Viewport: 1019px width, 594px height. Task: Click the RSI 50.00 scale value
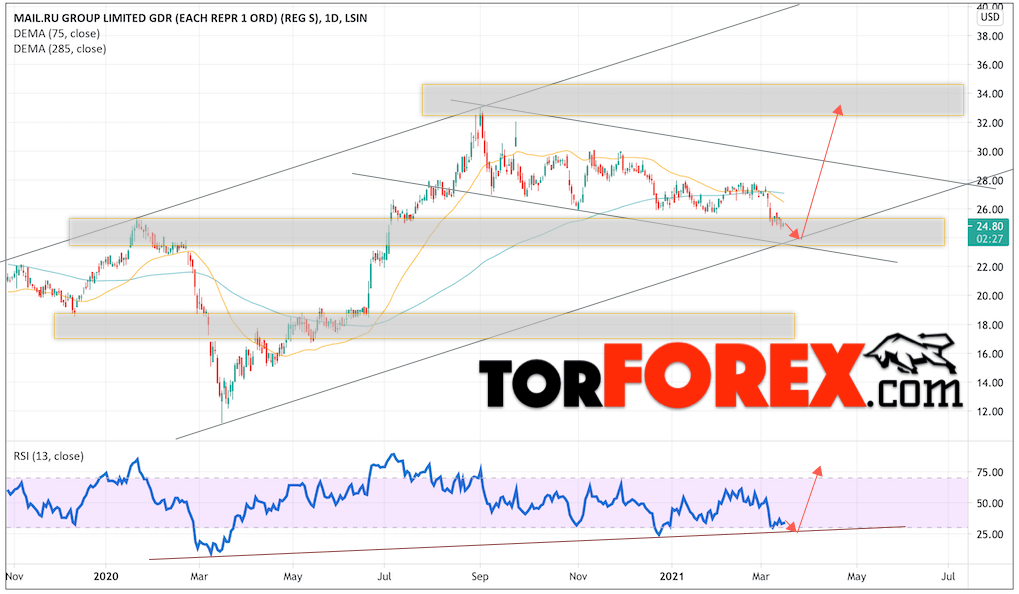989,504
